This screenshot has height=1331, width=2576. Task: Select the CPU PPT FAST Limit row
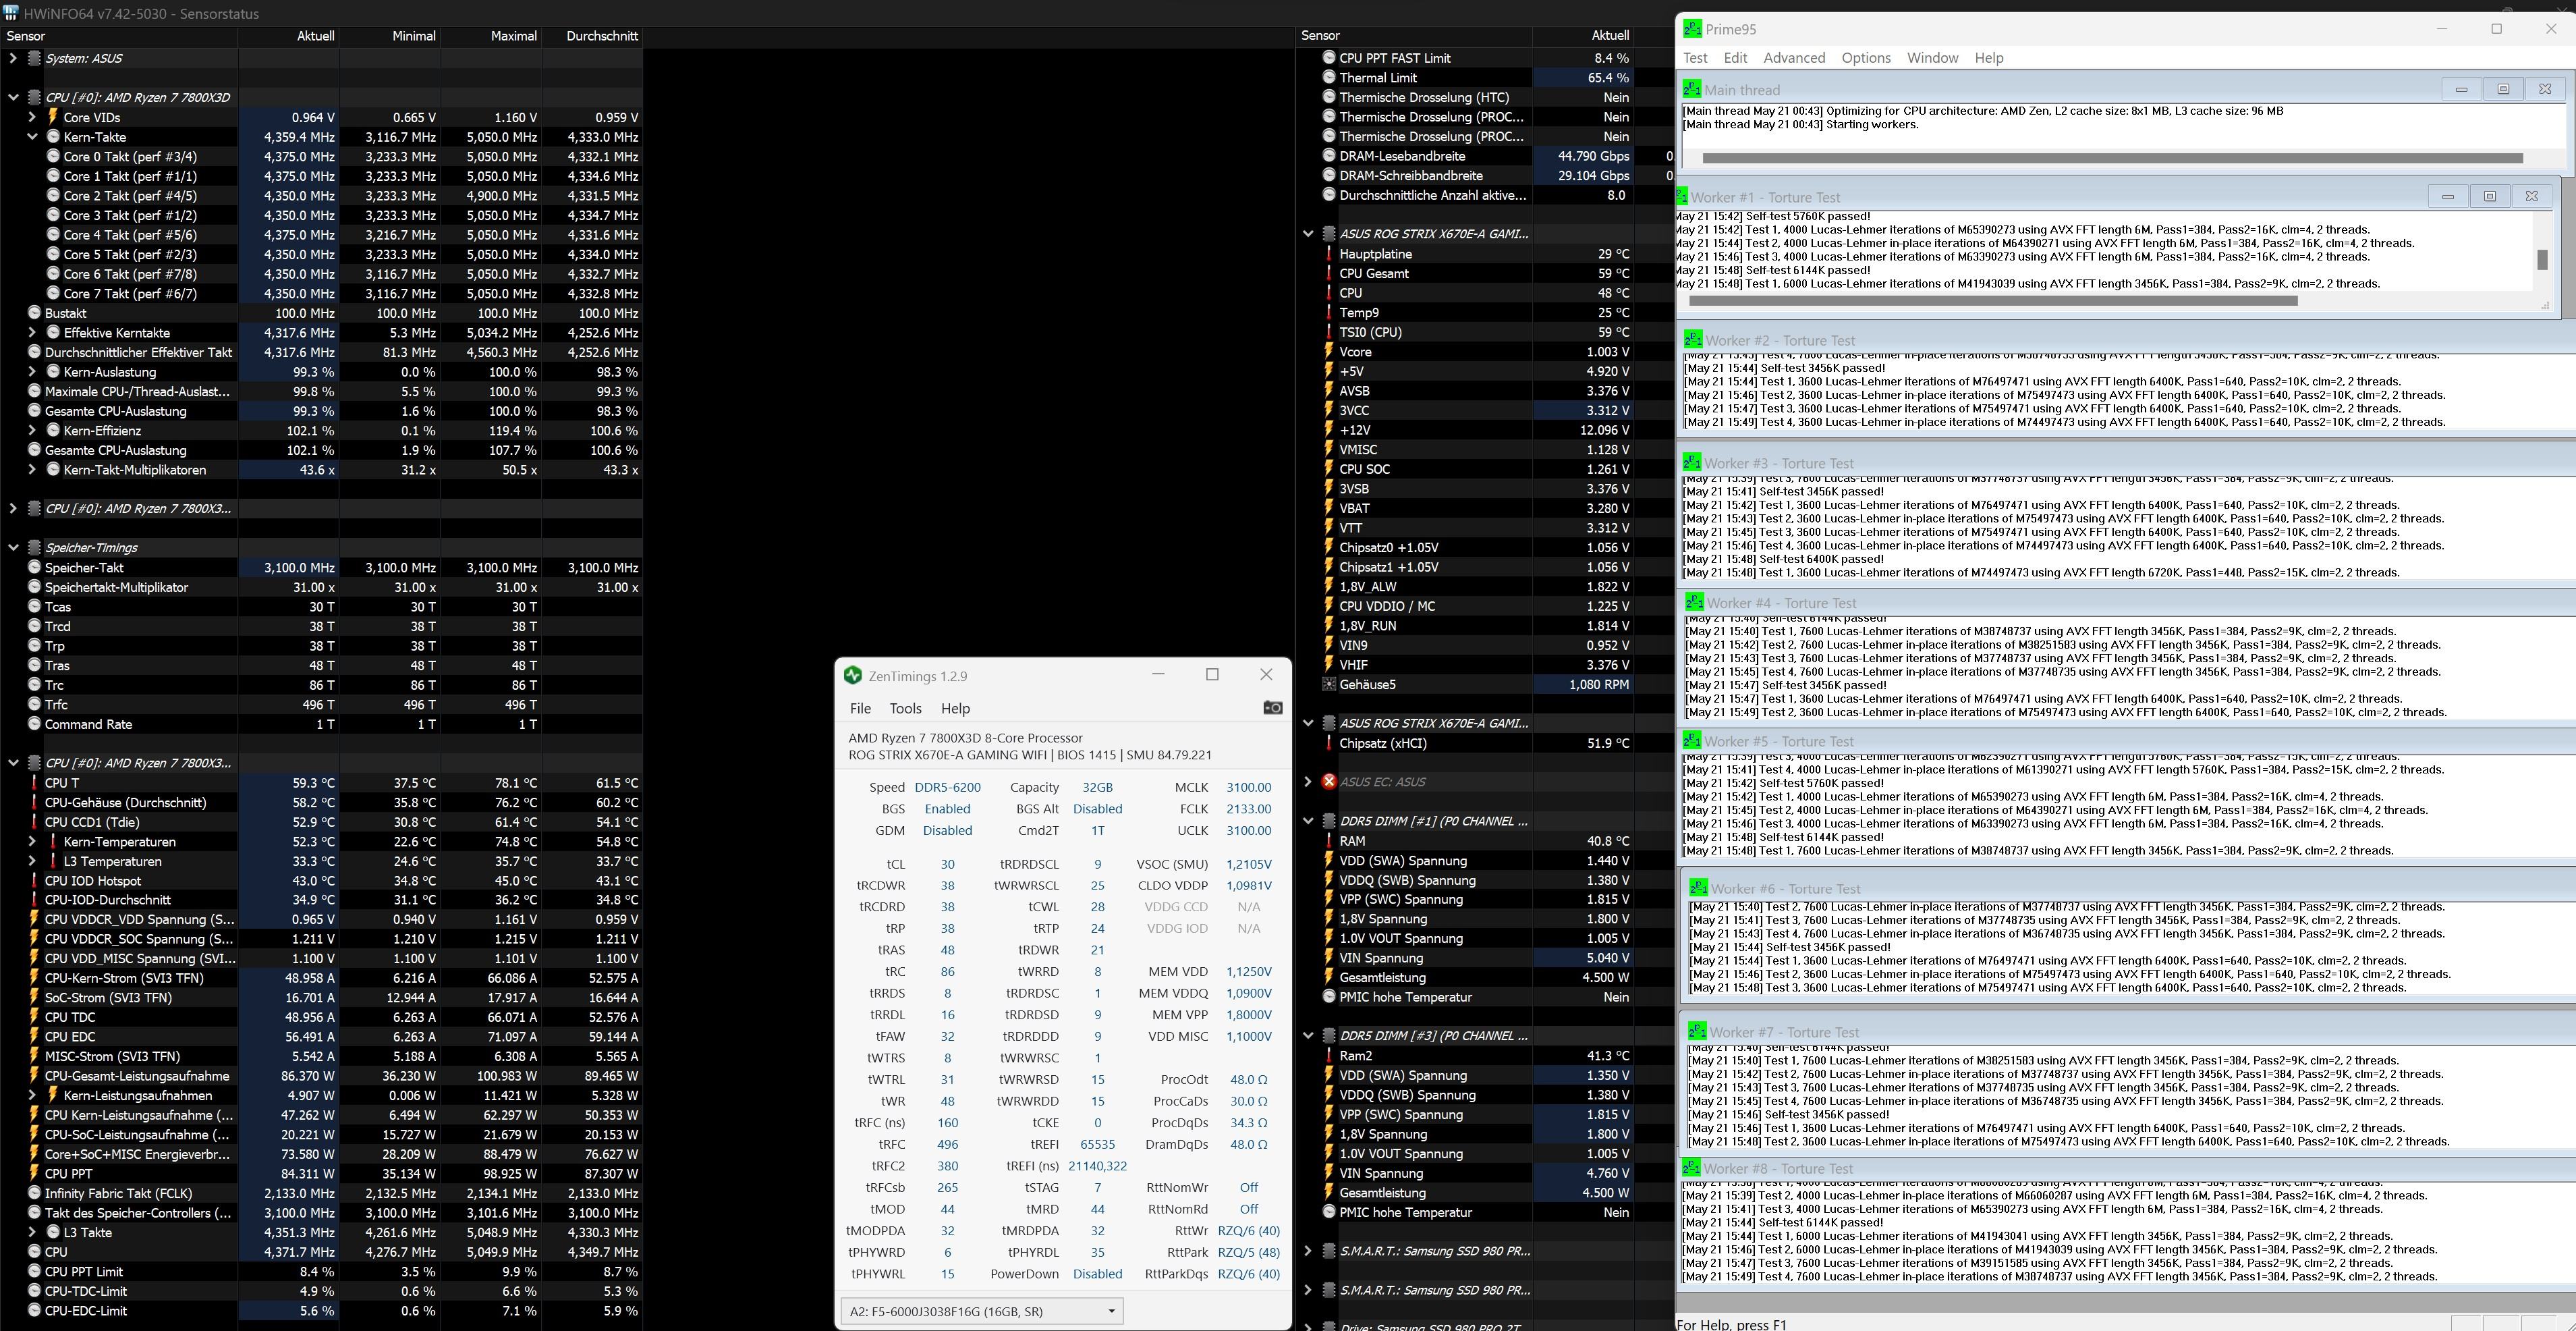coord(1484,58)
